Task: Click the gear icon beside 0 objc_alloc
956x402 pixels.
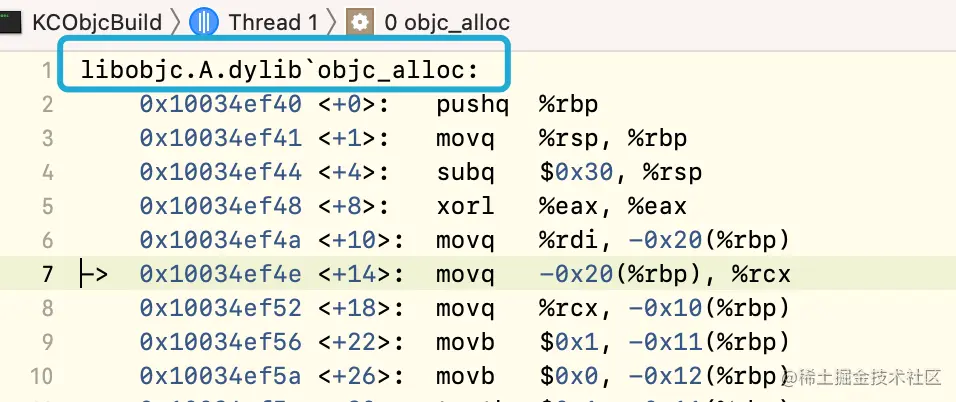Action: coord(360,23)
